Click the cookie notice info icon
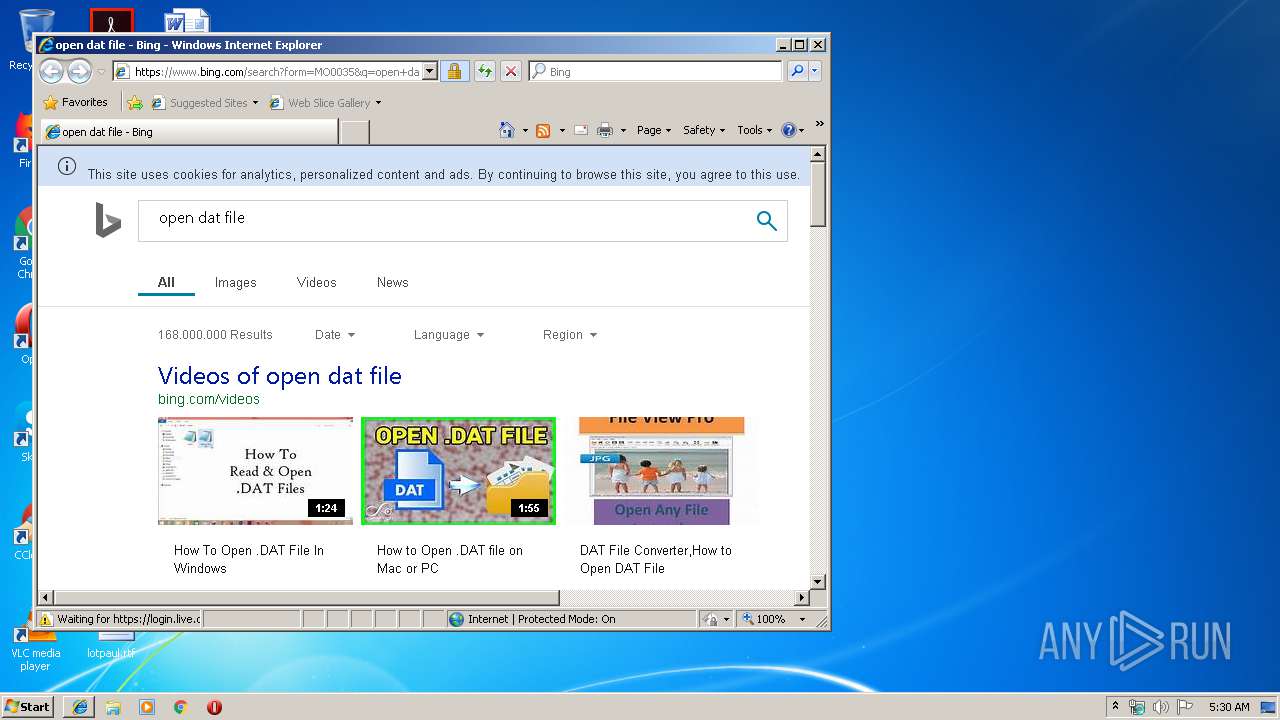1280x720 pixels. click(67, 166)
